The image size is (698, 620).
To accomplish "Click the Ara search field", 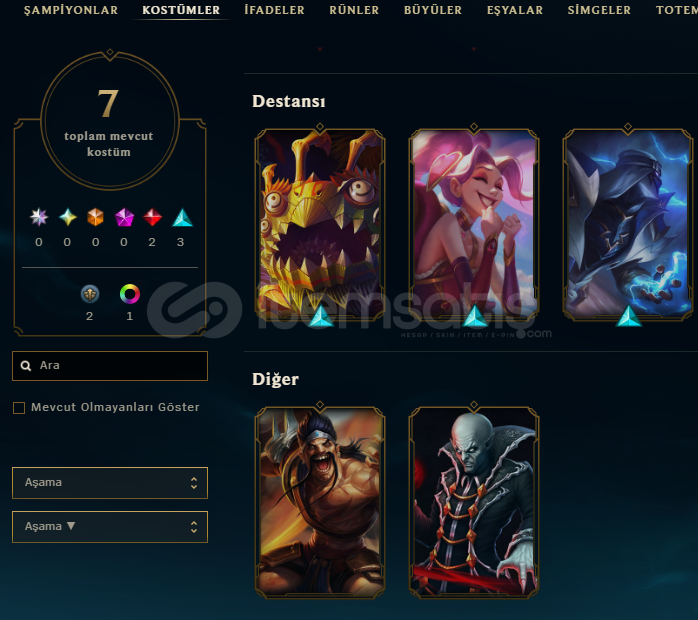I will 110,366.
